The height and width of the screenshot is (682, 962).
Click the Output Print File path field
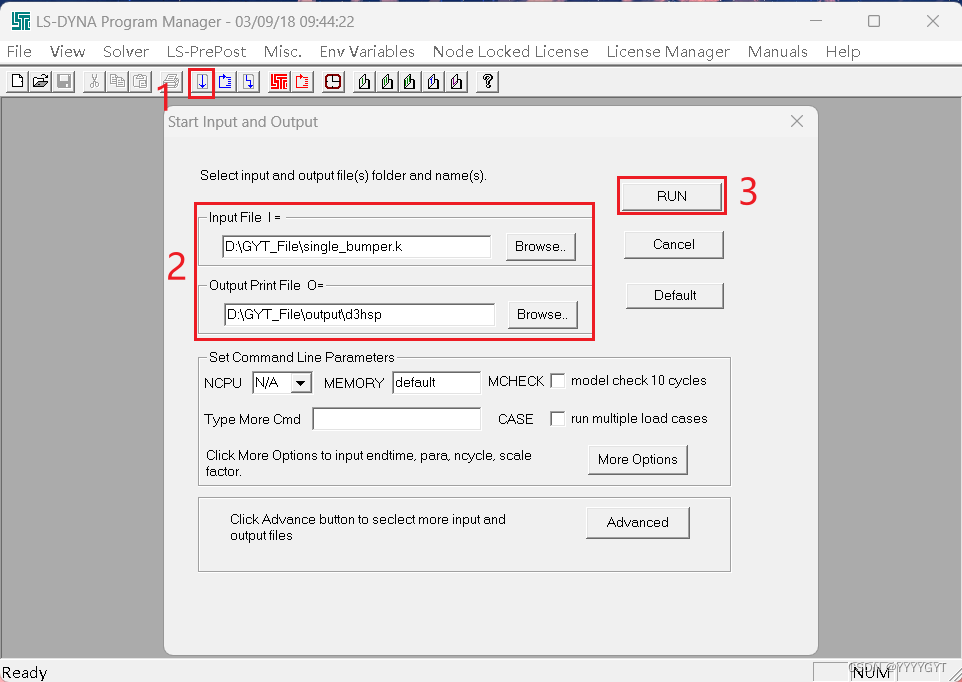pyautogui.click(x=360, y=315)
